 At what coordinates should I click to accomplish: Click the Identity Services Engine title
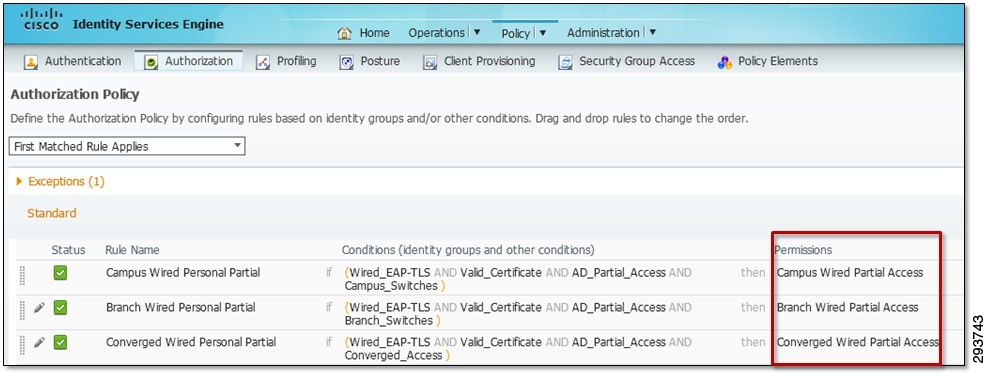(149, 25)
